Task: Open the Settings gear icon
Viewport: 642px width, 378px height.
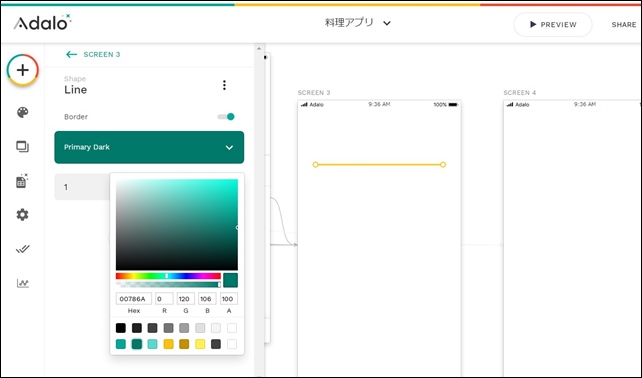Action: click(x=23, y=215)
